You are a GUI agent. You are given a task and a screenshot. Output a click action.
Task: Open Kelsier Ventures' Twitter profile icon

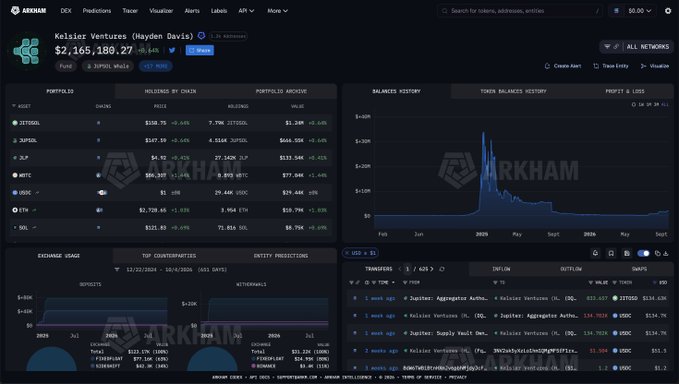pyautogui.click(x=172, y=50)
